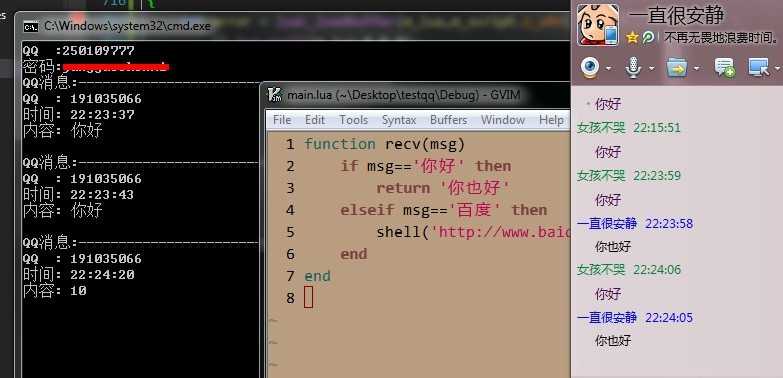Click 'QQ : 191035066' above 时间 22:24:20
Image resolution: width=783 pixels, height=378 pixels.
[x=82, y=259]
